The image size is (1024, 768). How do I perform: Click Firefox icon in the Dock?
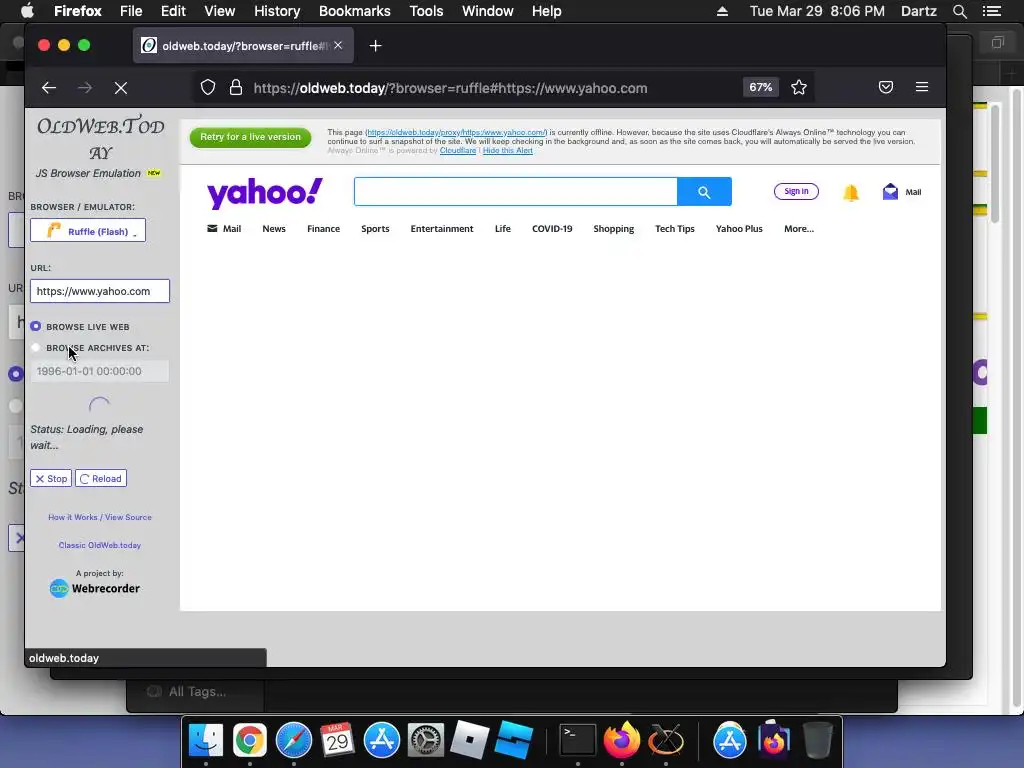pos(621,740)
